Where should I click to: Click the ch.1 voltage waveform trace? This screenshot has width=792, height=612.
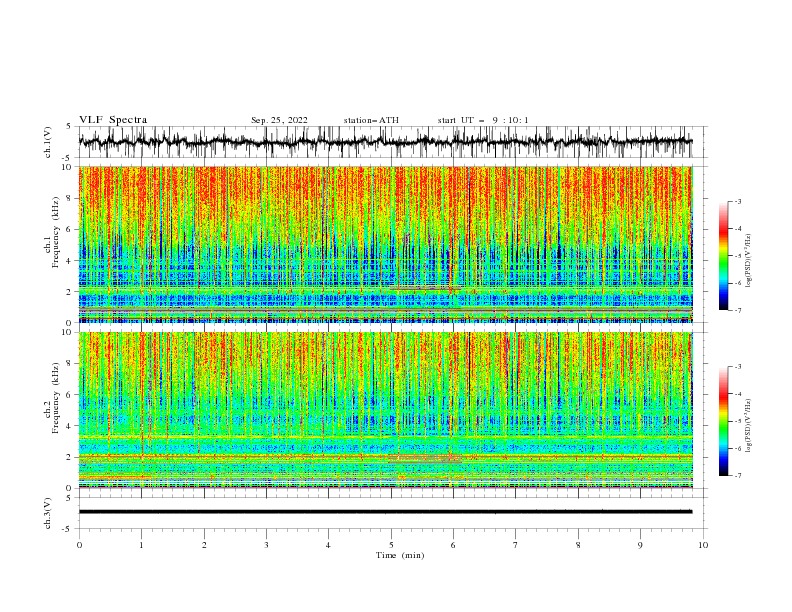(385, 142)
